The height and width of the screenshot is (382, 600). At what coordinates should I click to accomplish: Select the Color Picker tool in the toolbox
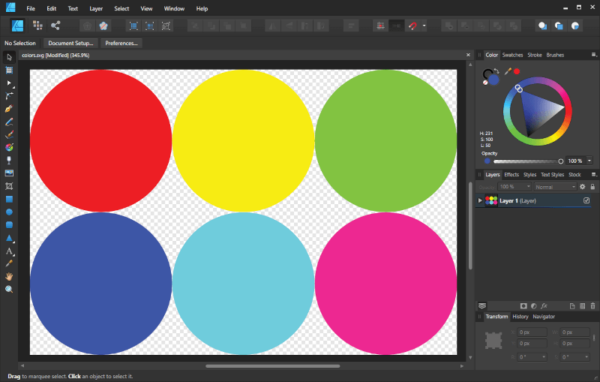click(9, 263)
